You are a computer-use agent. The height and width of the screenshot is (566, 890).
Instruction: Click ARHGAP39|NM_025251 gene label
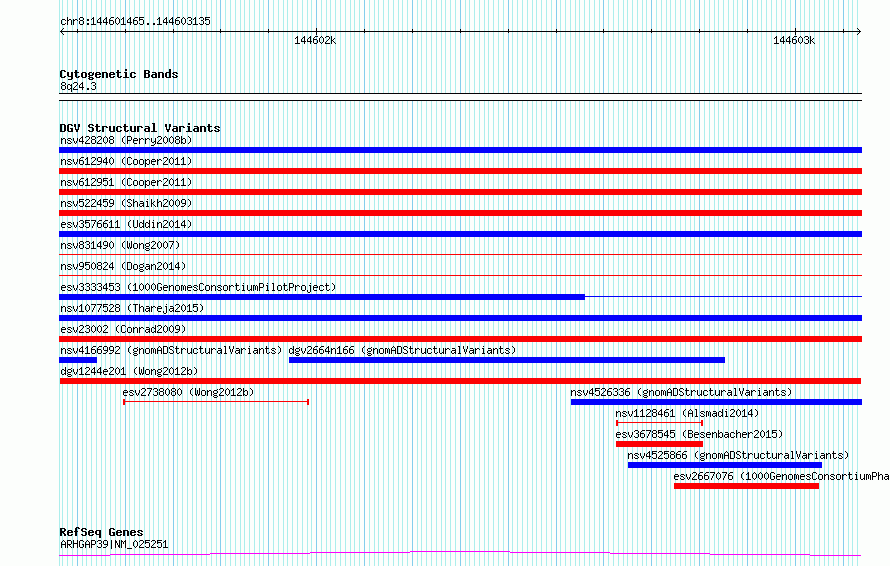coord(114,544)
